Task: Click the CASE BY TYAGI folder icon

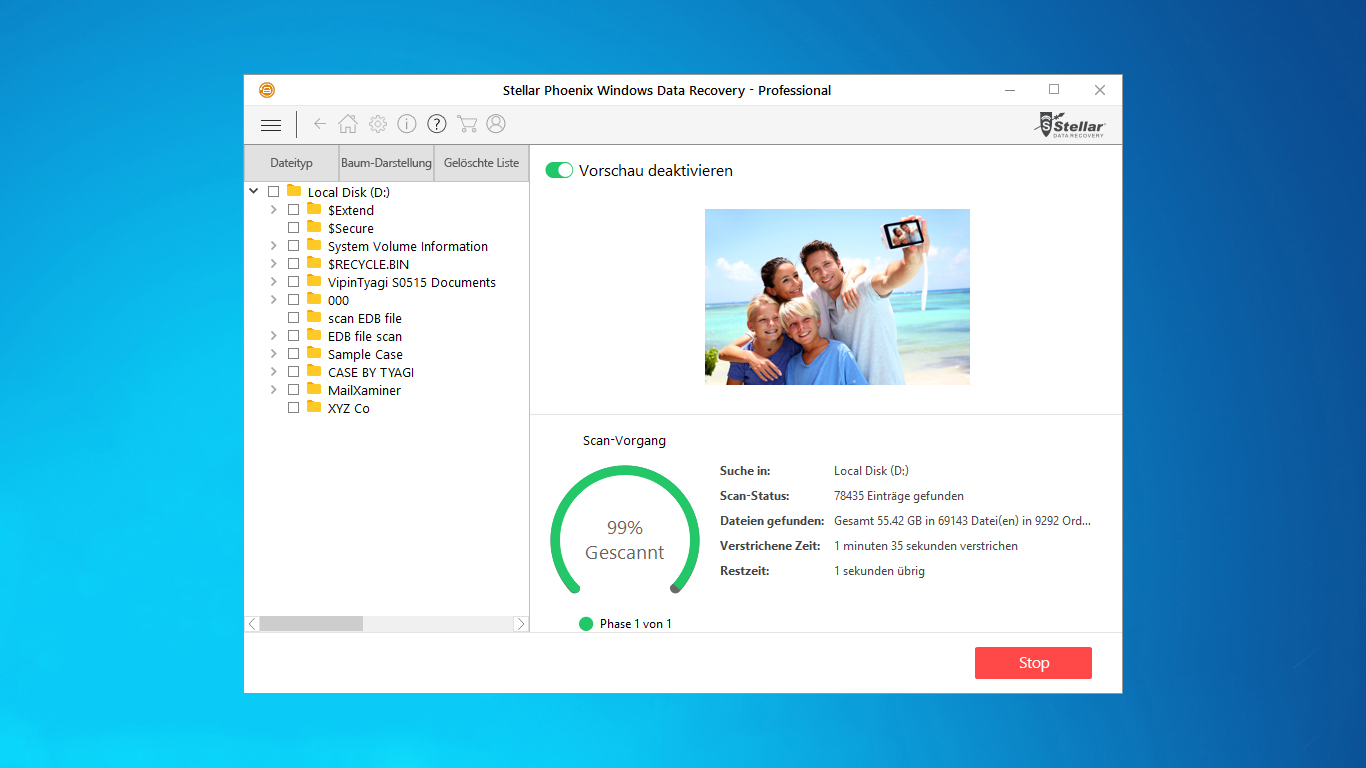Action: (x=314, y=371)
